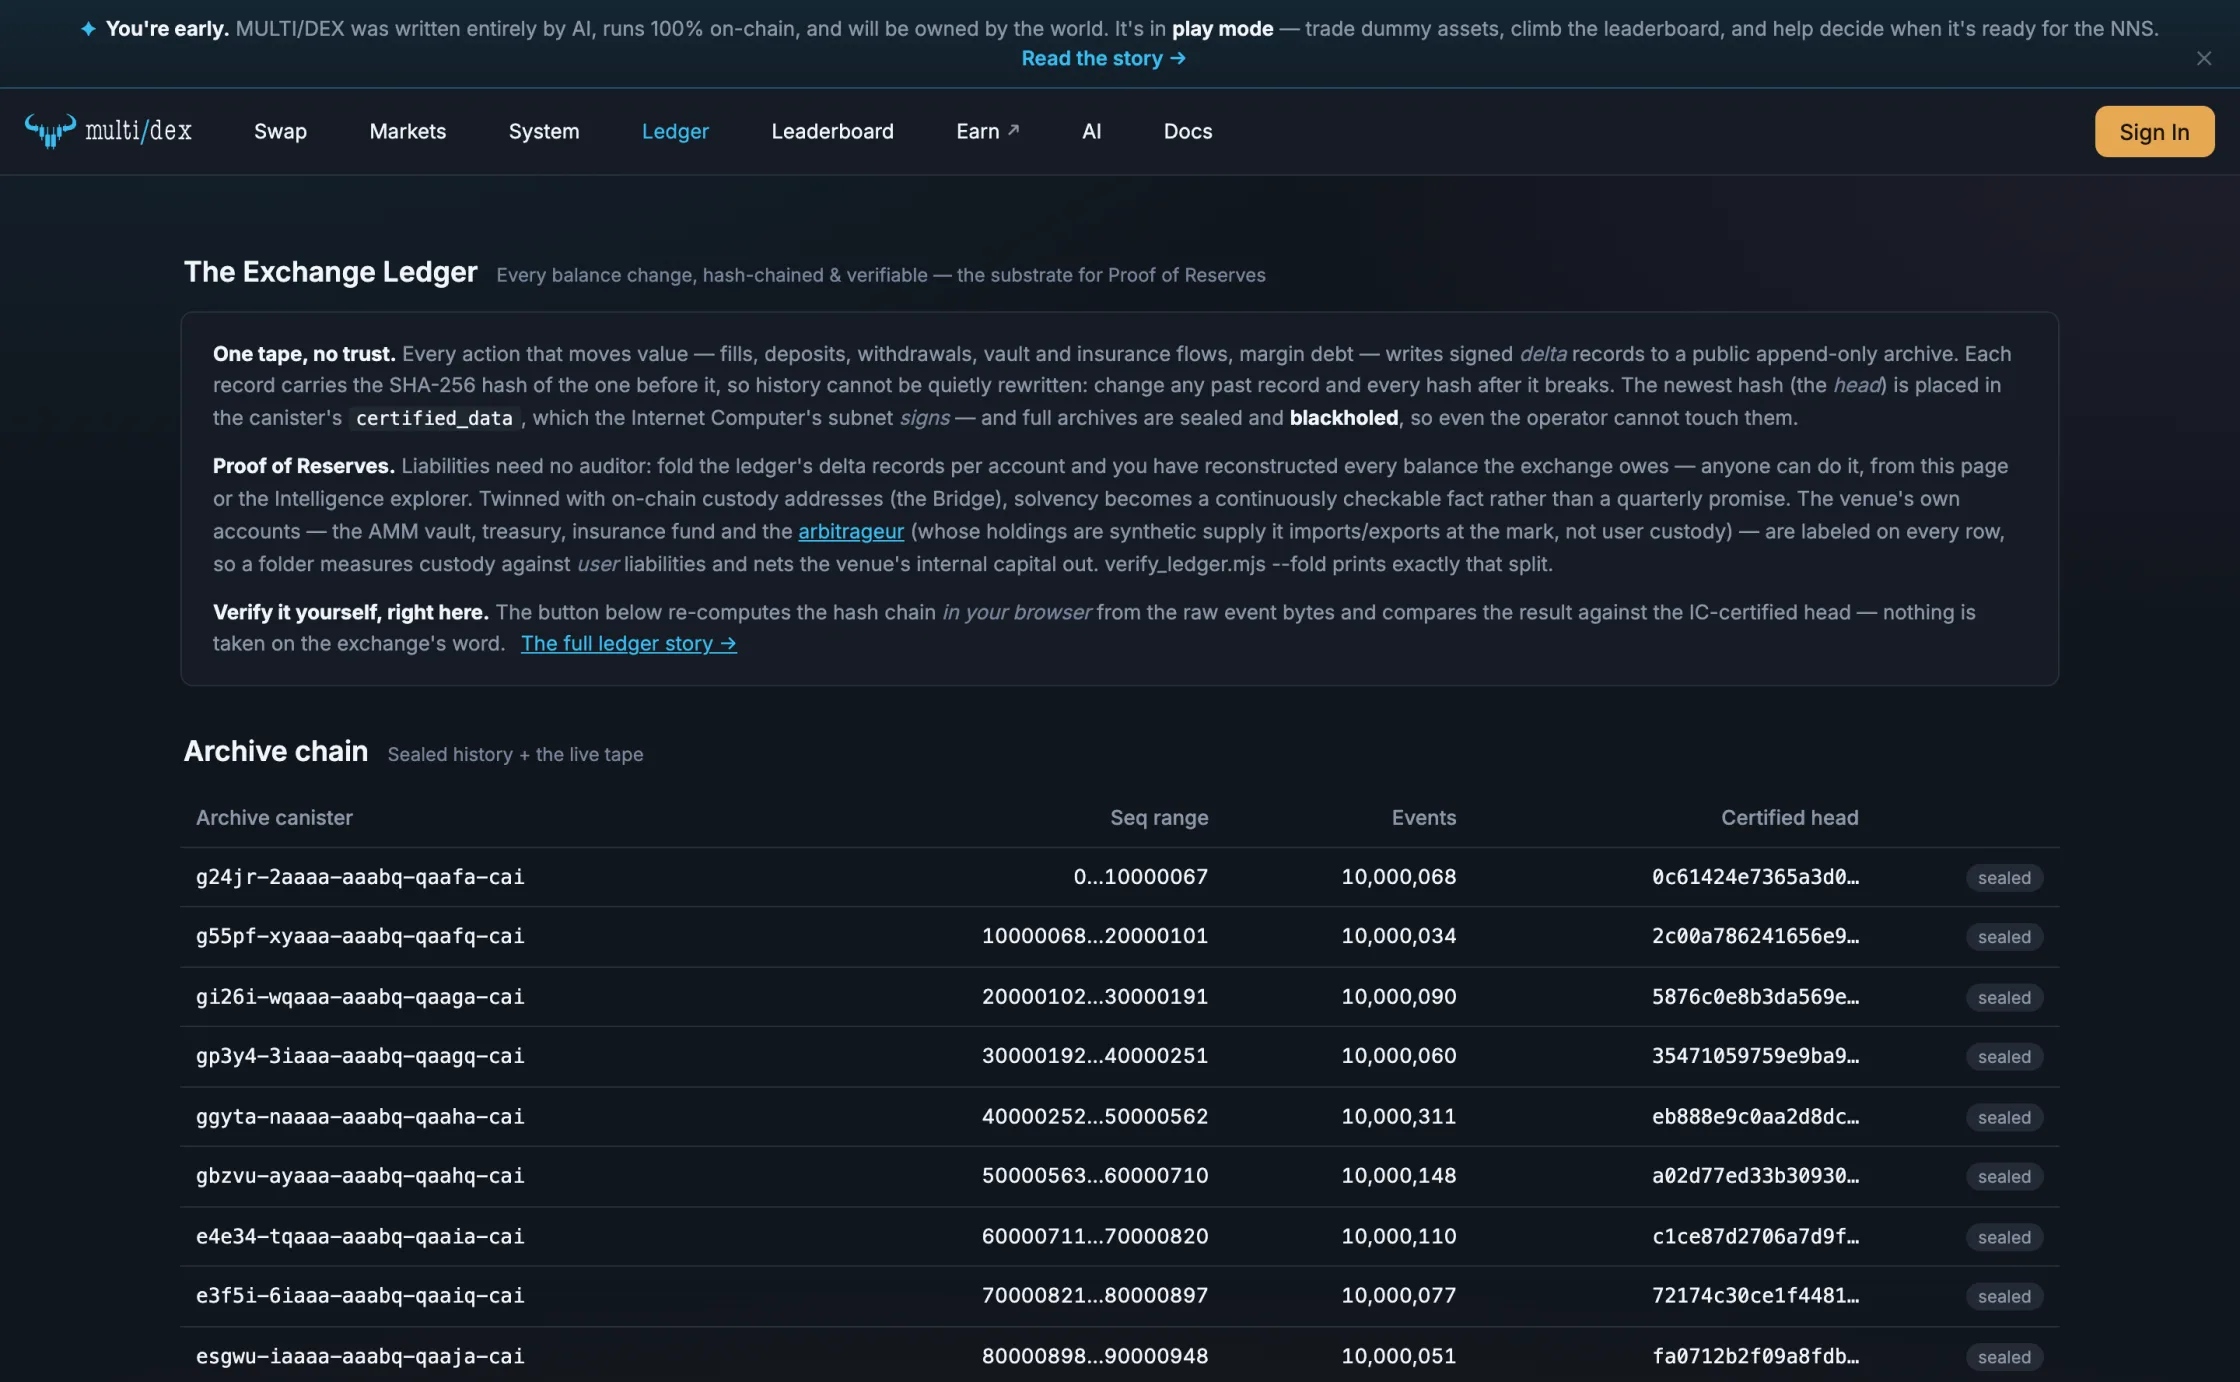The image size is (2240, 1382).
Task: Click events count 10,000,311
Action: pyautogui.click(x=1399, y=1116)
